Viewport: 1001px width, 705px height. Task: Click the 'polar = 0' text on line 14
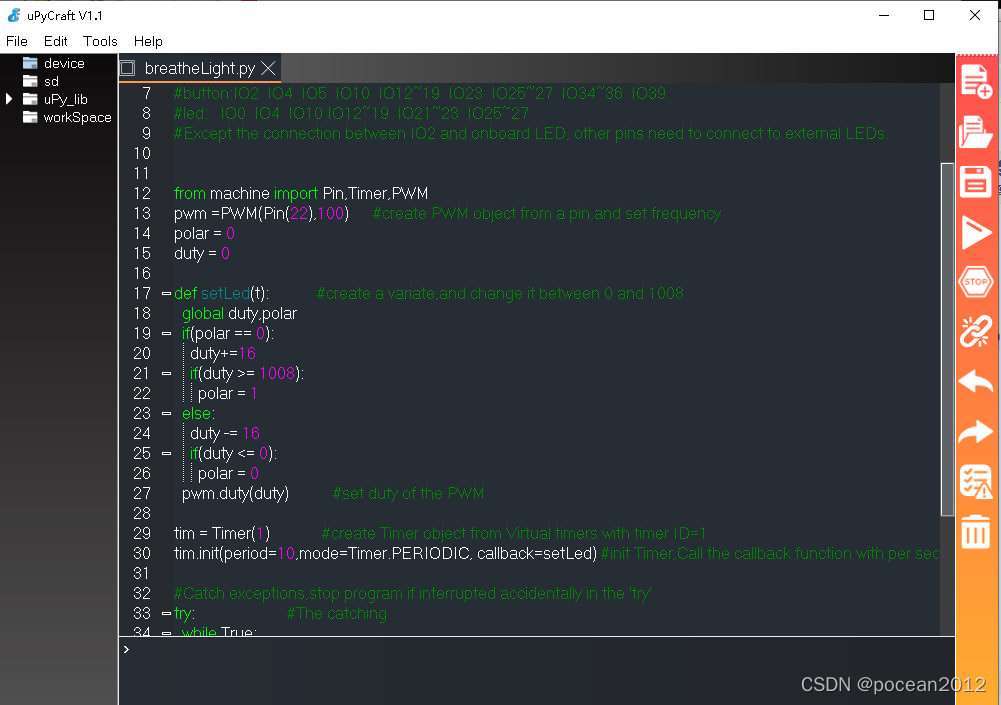pyautogui.click(x=204, y=234)
